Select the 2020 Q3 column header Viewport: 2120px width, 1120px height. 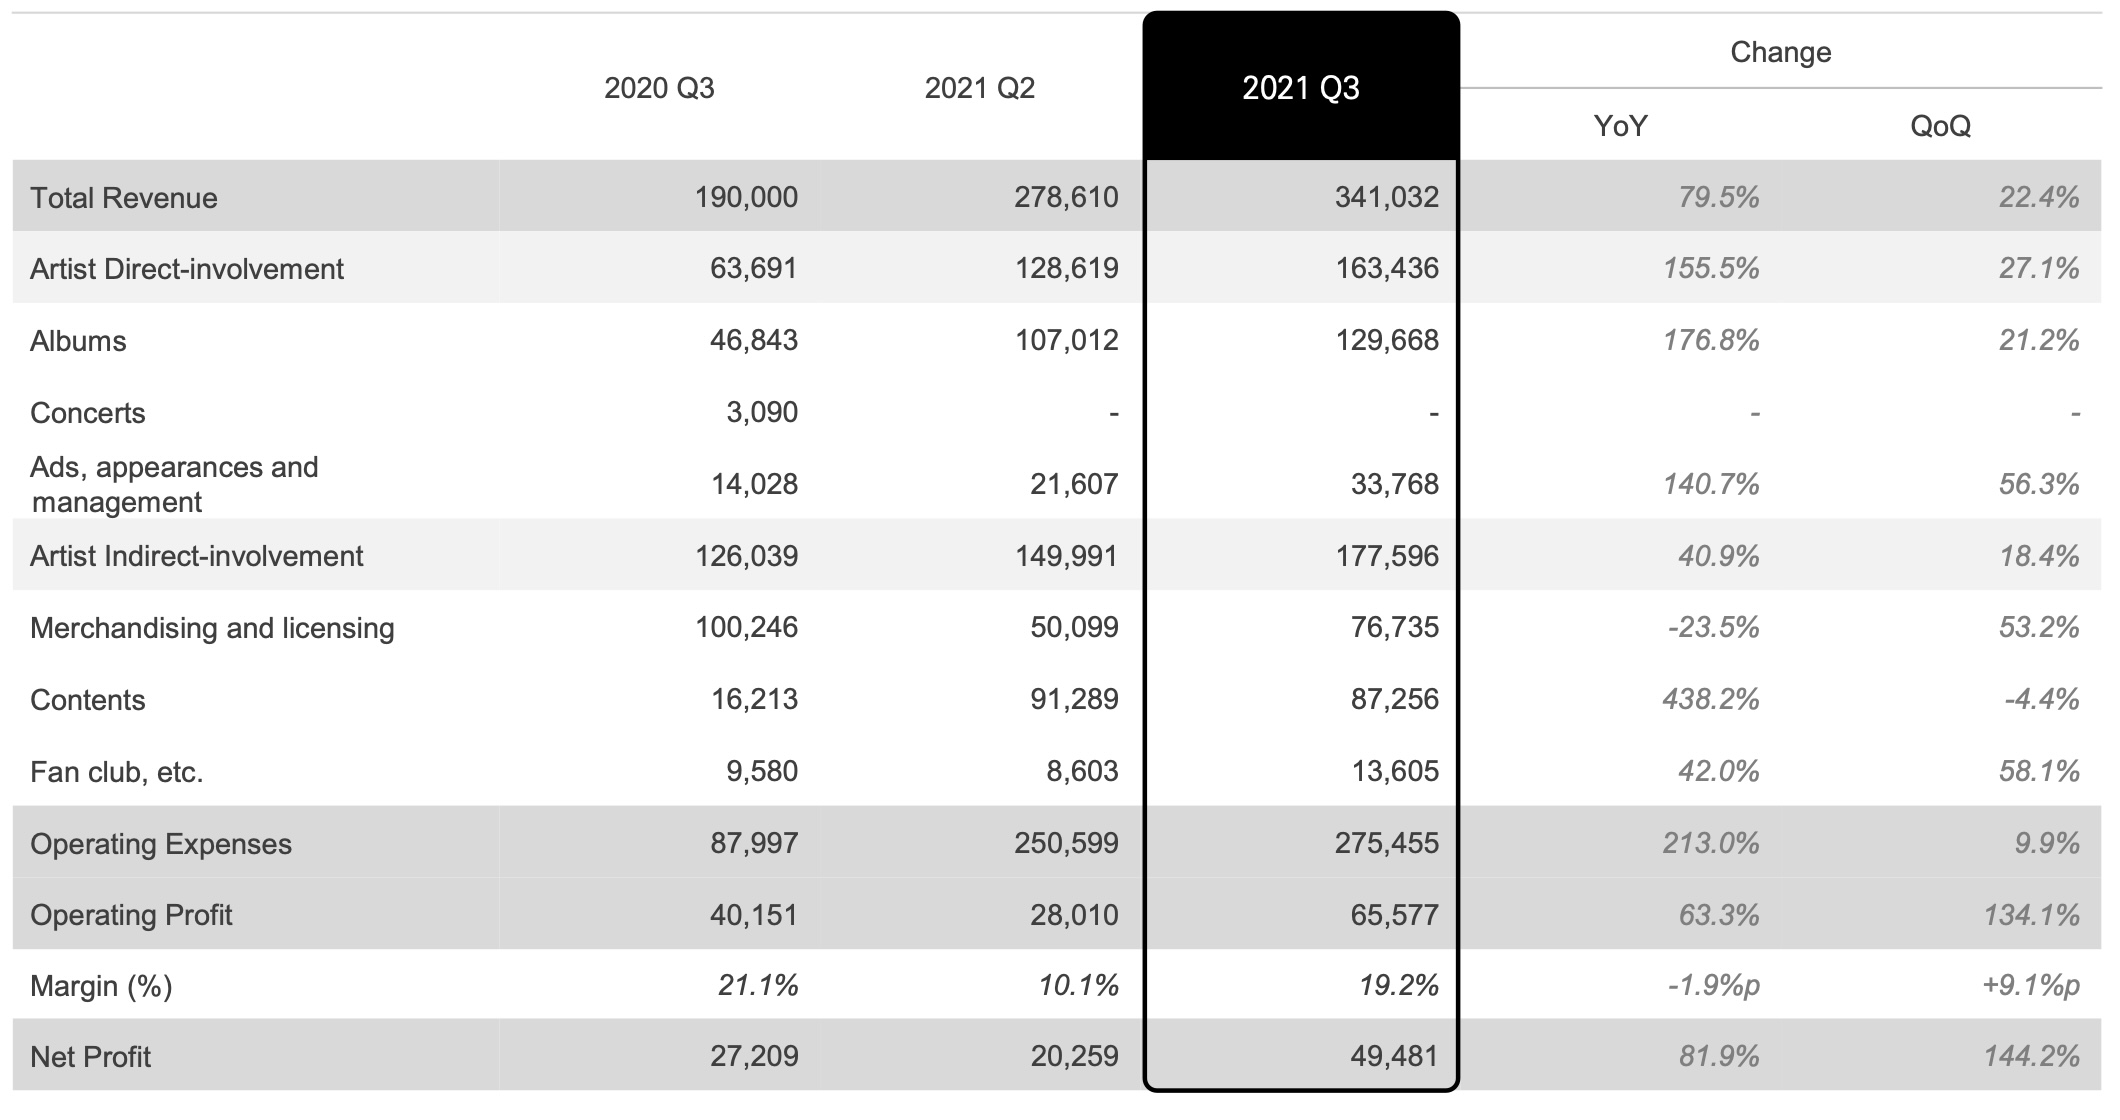pyautogui.click(x=659, y=88)
